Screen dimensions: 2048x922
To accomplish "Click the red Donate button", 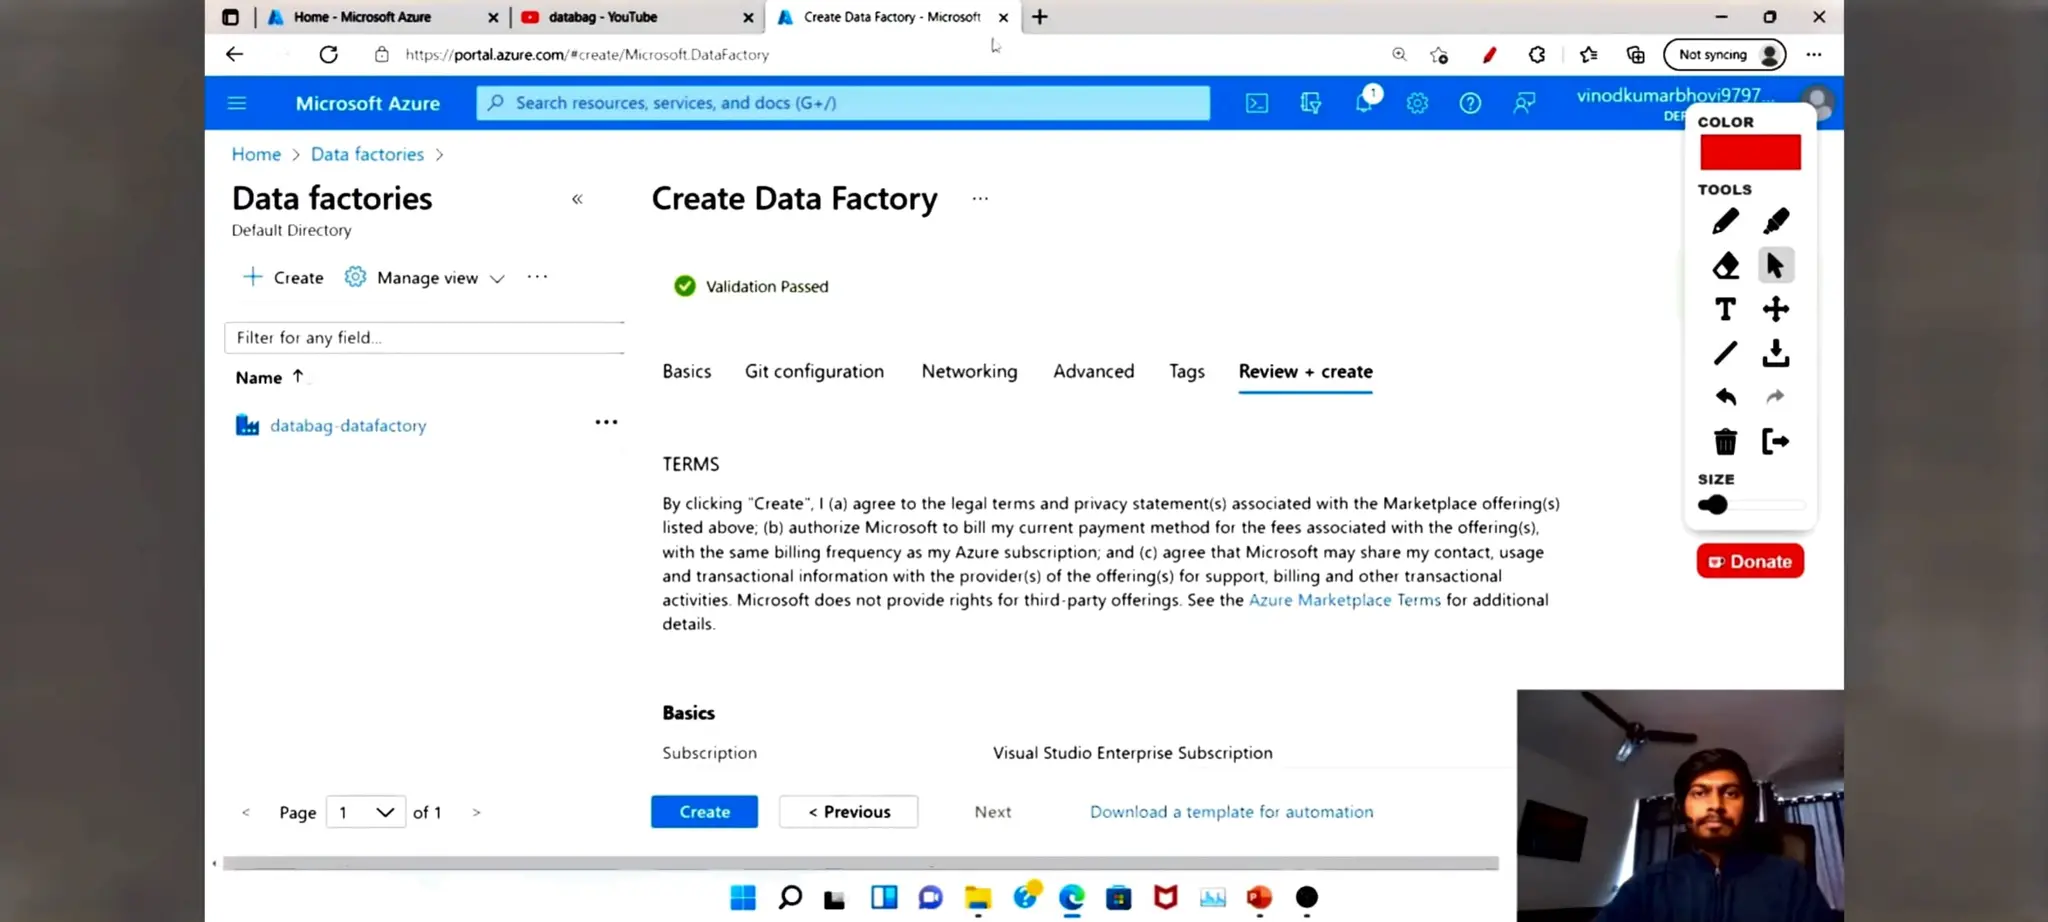I will (1750, 561).
